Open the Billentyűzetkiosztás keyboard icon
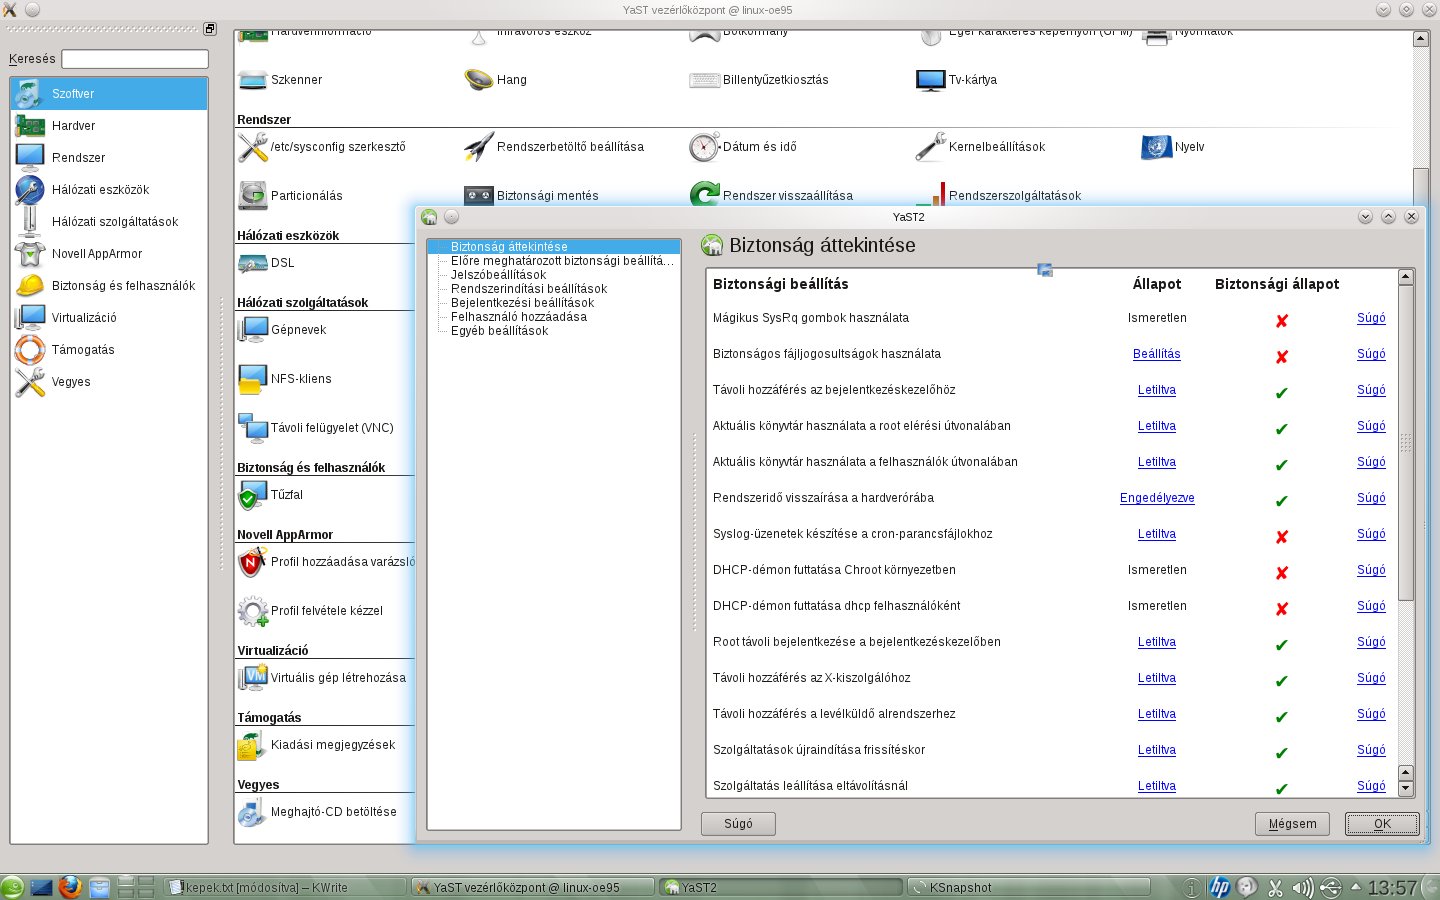1440x900 pixels. 705,80
